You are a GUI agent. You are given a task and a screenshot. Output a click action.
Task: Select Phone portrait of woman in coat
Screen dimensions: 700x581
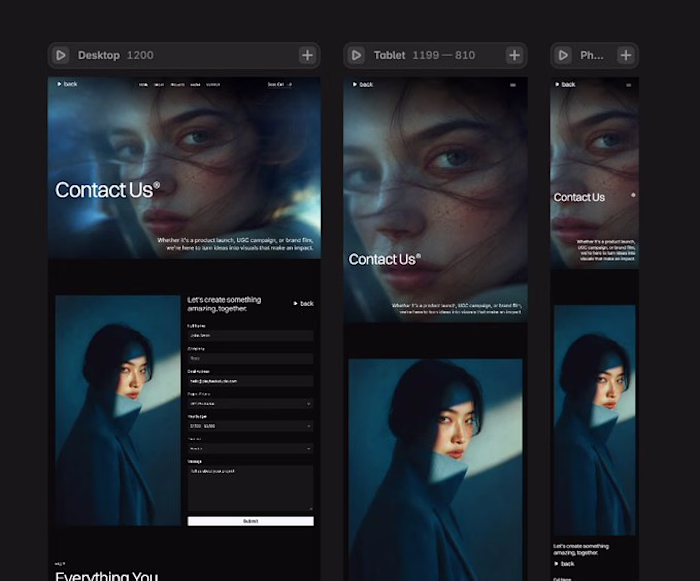[595, 420]
